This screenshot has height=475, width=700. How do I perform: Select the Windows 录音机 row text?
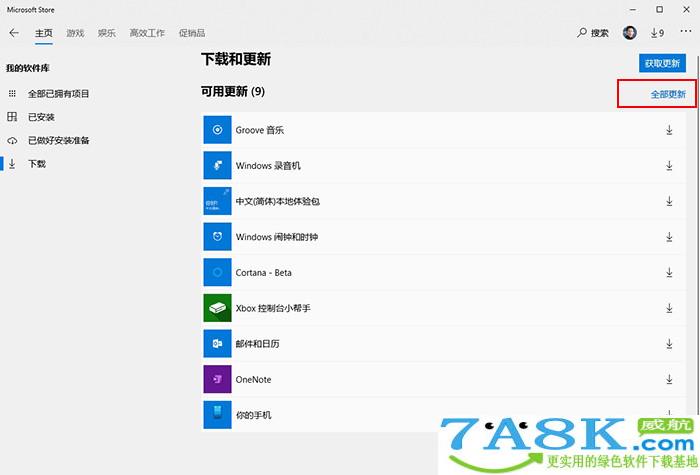(268, 166)
